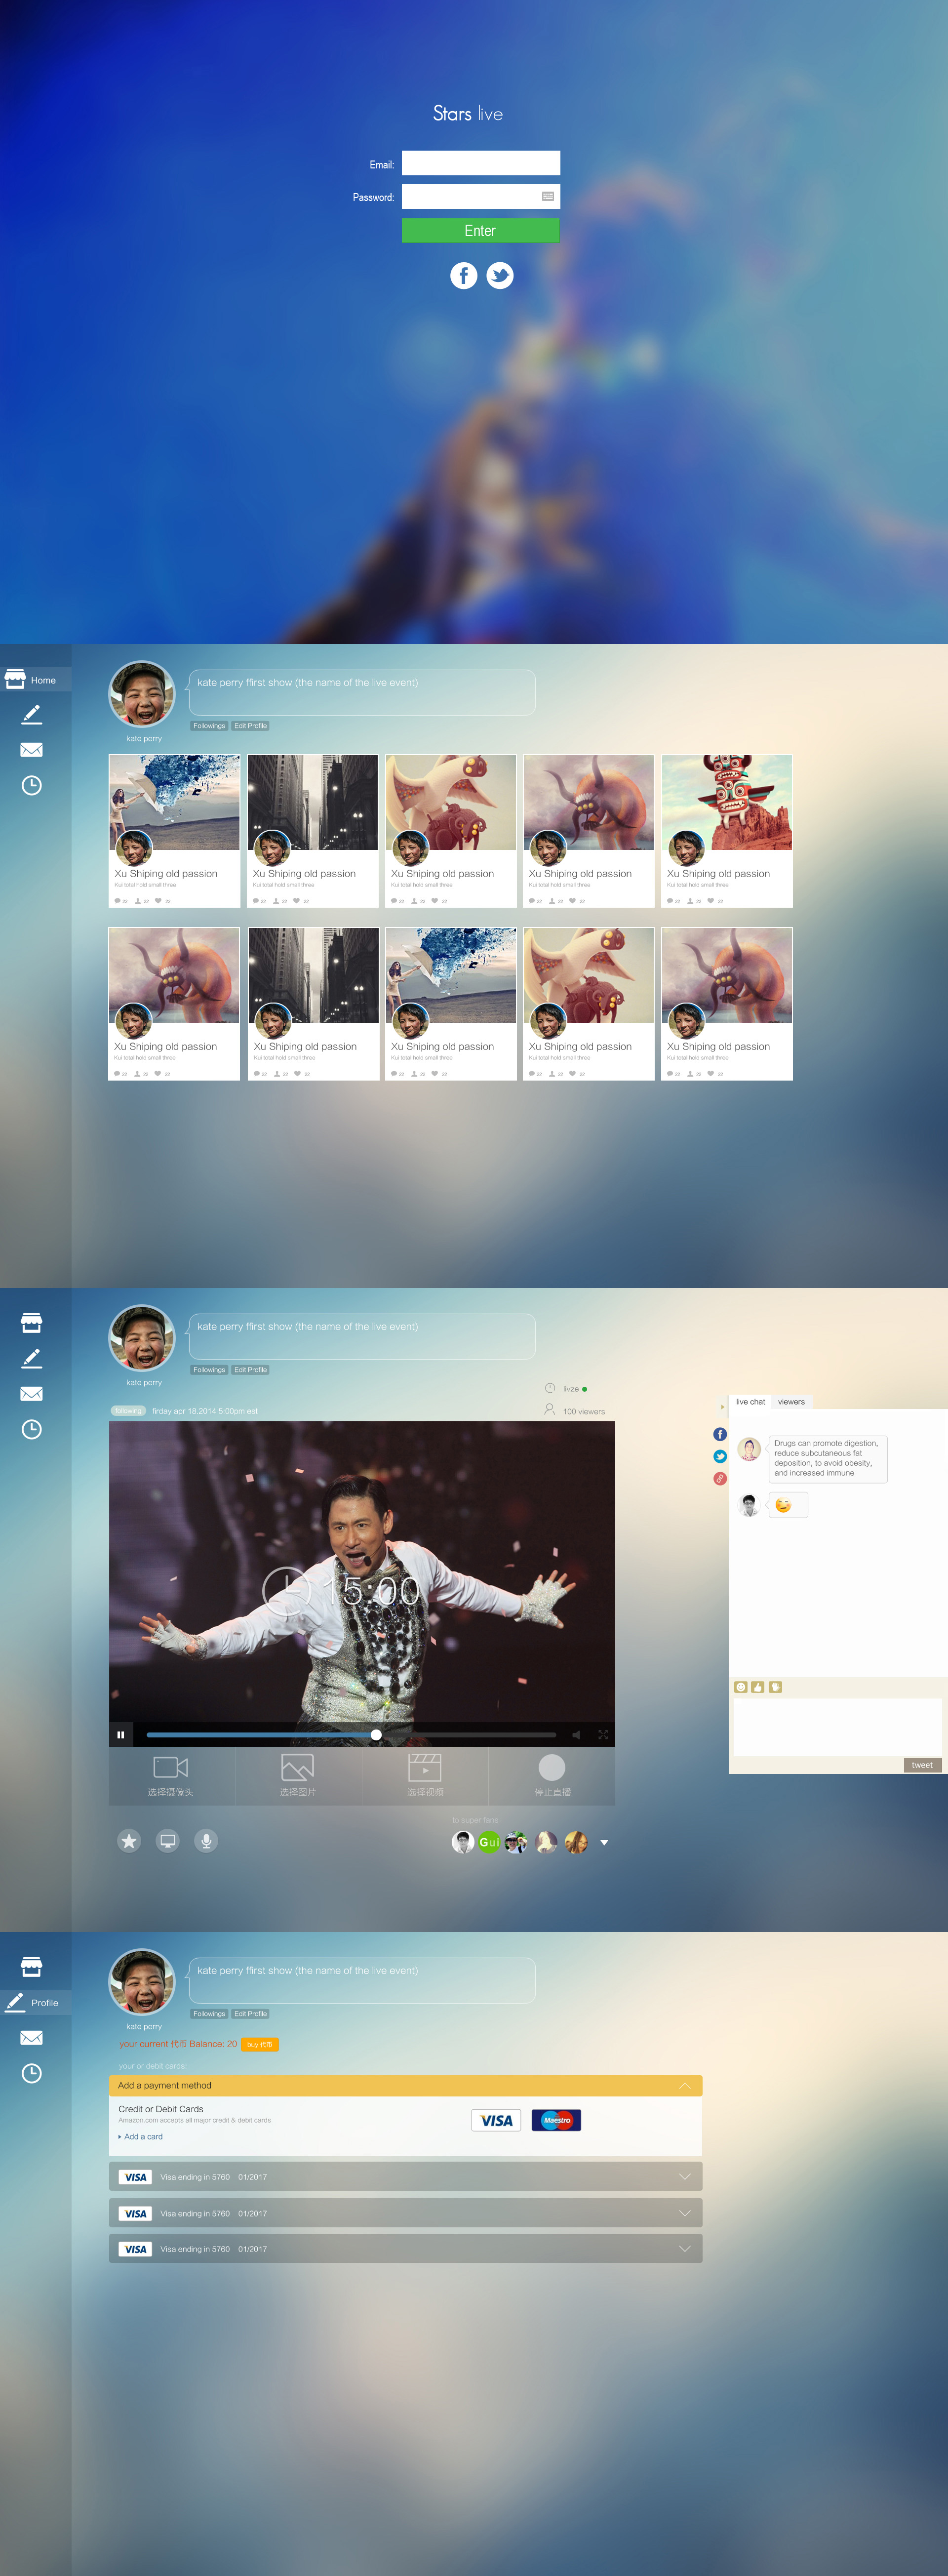Open the mail icon in the home screen sidebar
Image resolution: width=948 pixels, height=2576 pixels.
click(31, 749)
